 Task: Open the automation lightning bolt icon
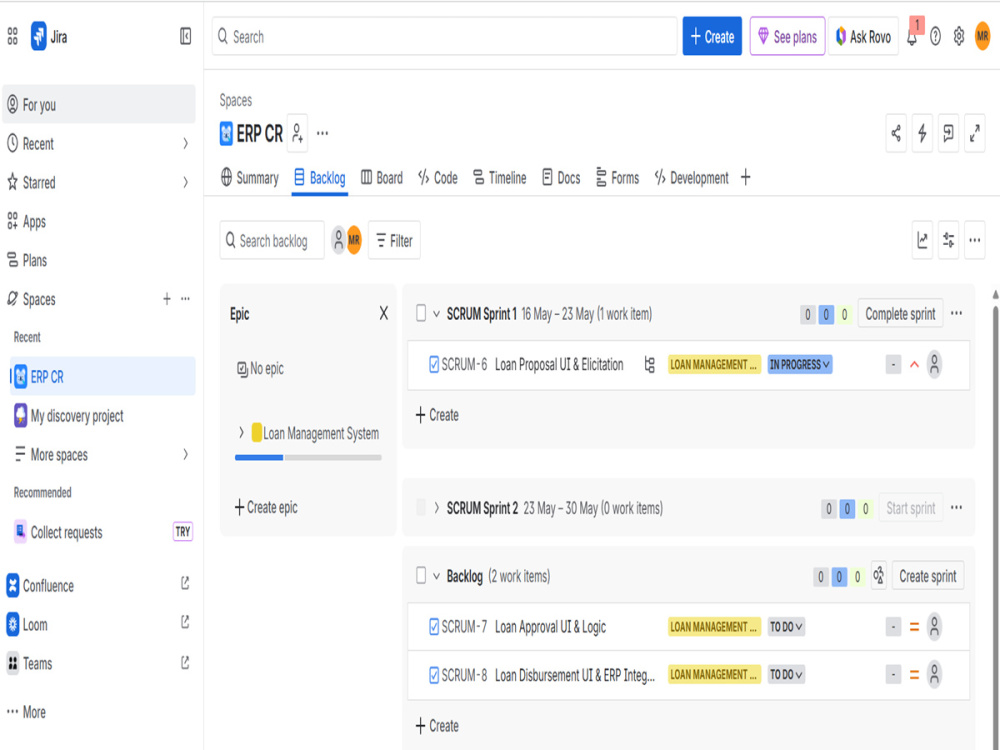click(x=922, y=133)
